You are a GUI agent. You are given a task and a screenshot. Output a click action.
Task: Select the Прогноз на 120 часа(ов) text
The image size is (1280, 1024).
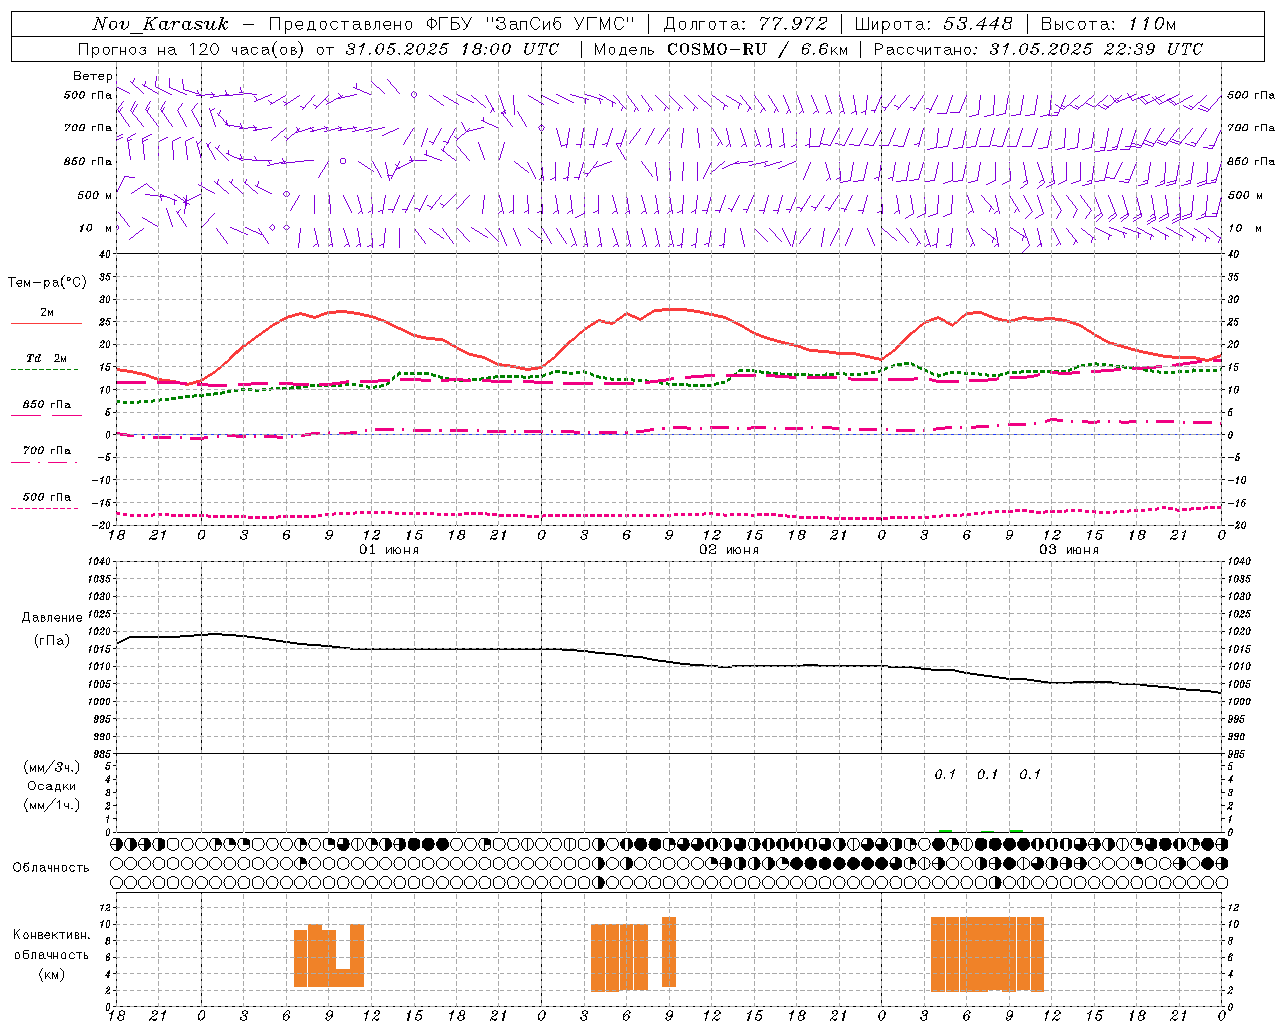pos(193,49)
